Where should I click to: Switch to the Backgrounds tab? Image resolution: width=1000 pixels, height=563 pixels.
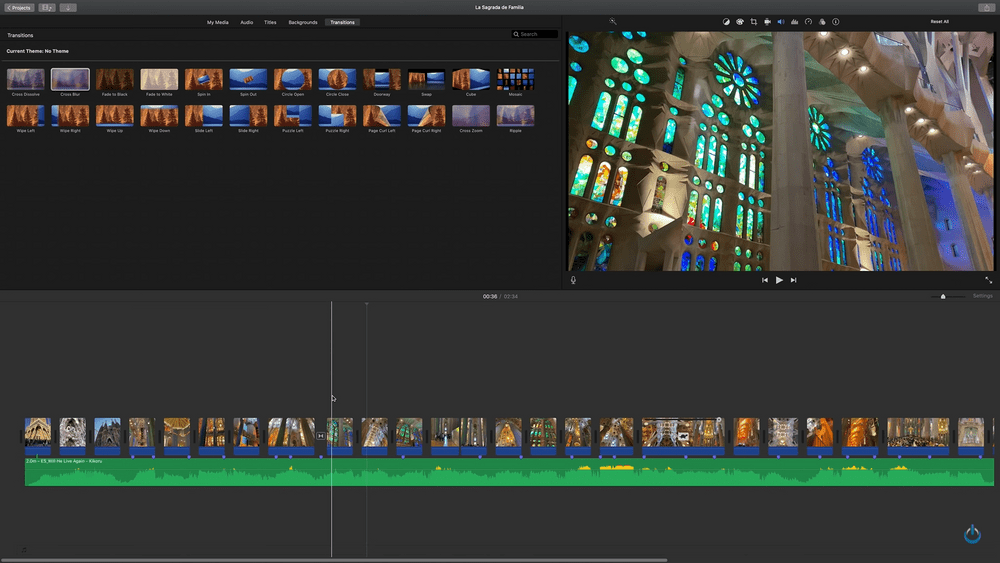point(303,22)
